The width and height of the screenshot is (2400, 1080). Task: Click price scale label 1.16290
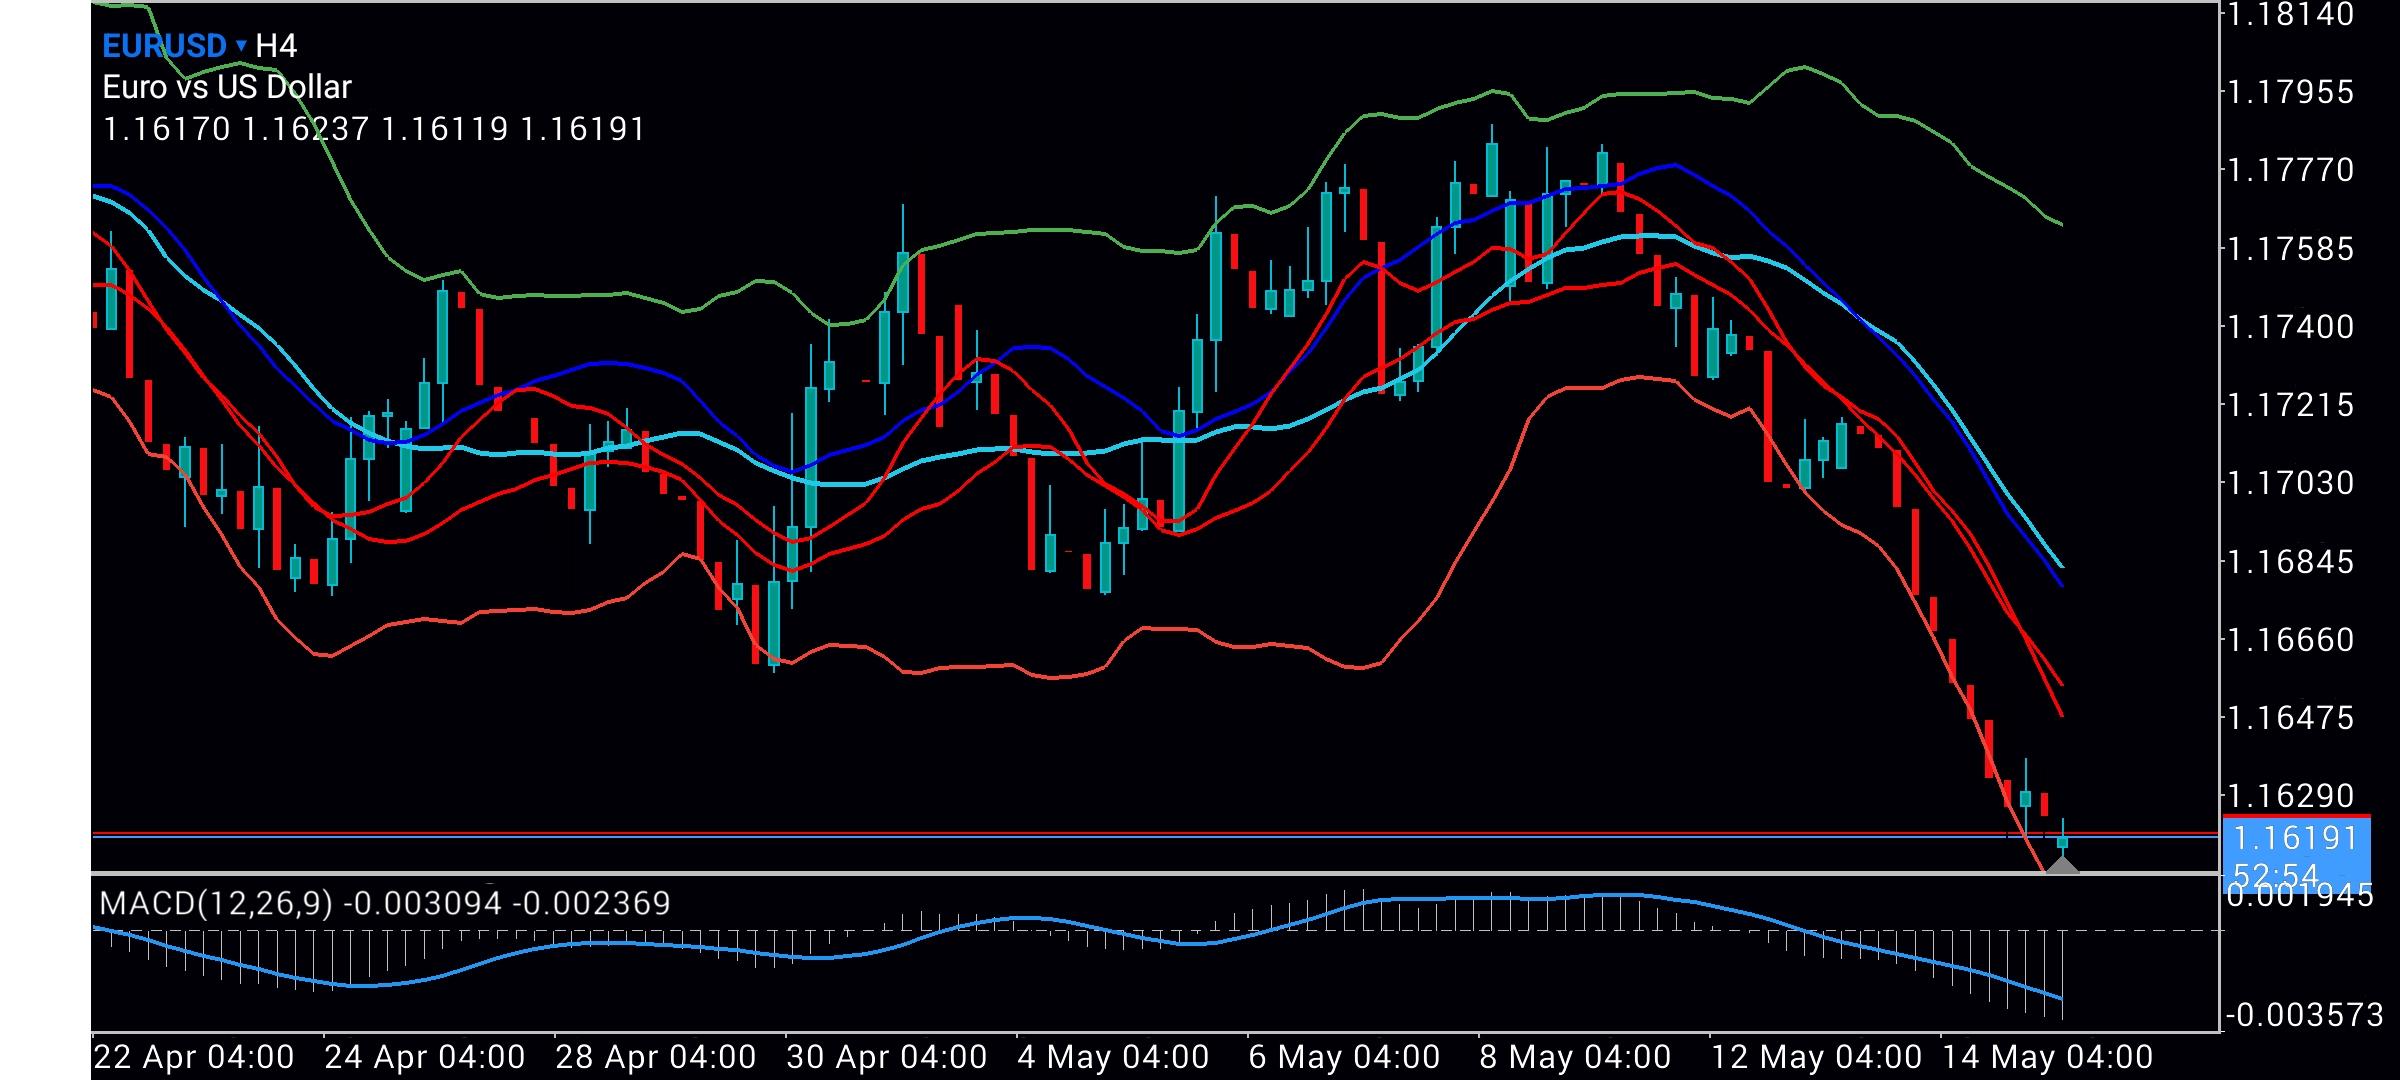coord(2289,796)
